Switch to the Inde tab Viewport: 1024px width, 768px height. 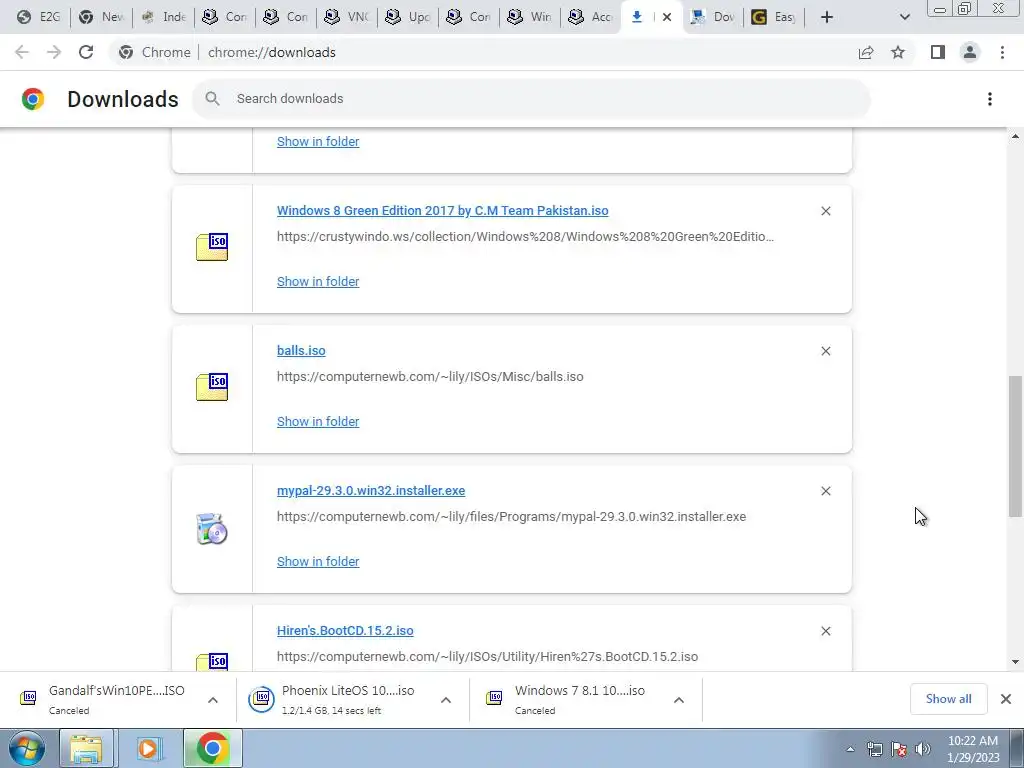click(x=163, y=17)
